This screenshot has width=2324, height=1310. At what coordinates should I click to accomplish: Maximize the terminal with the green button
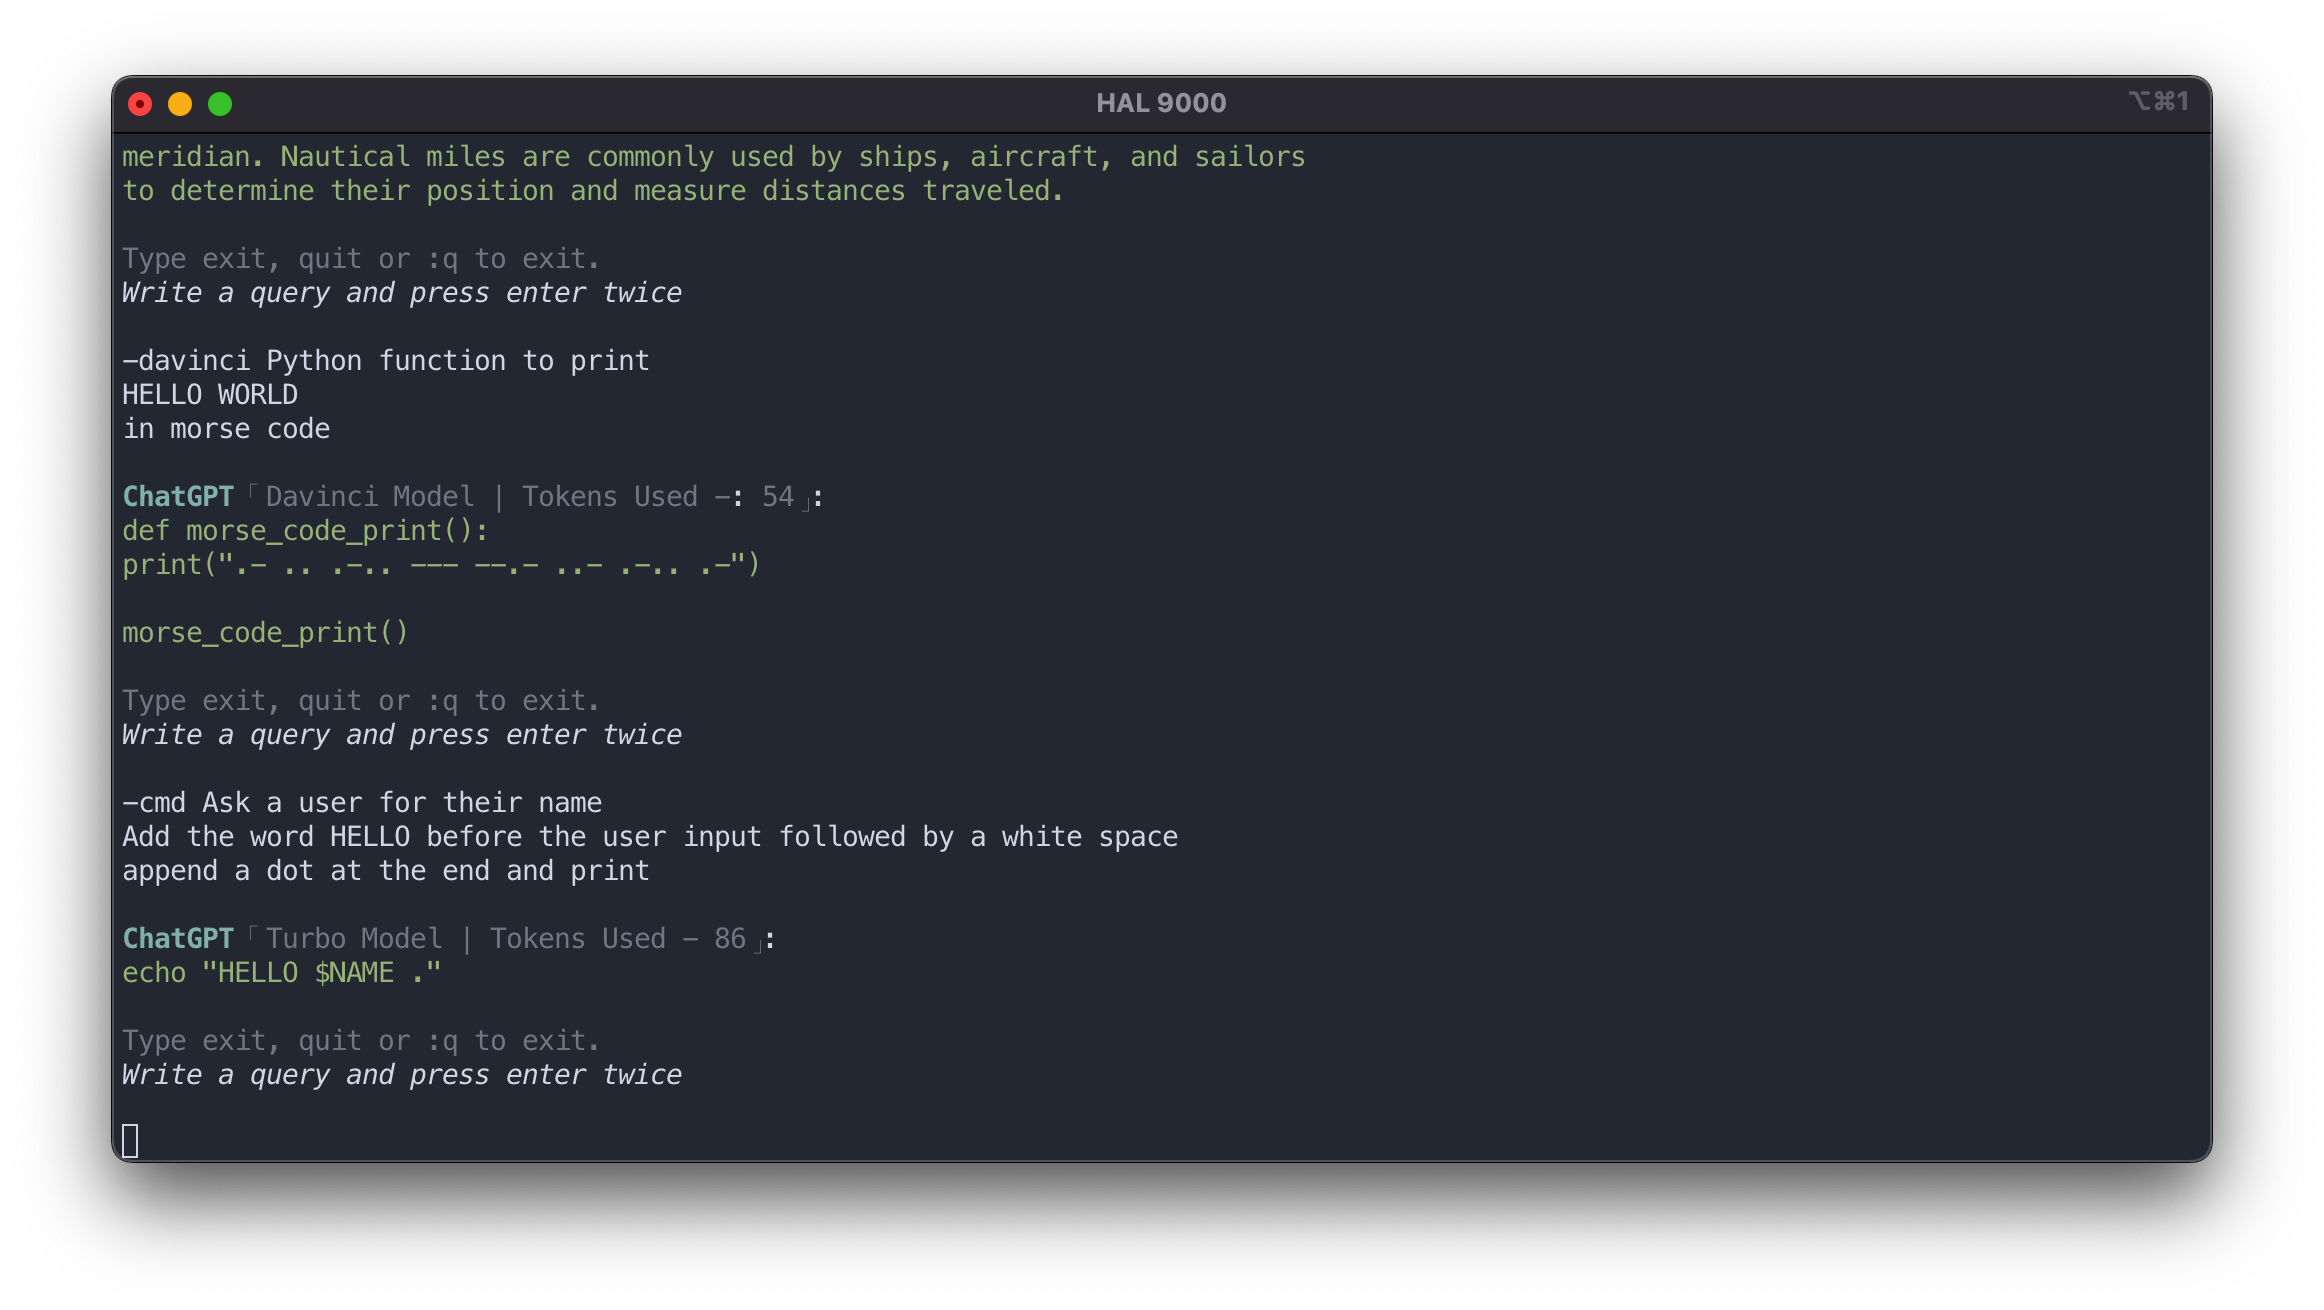tap(220, 104)
